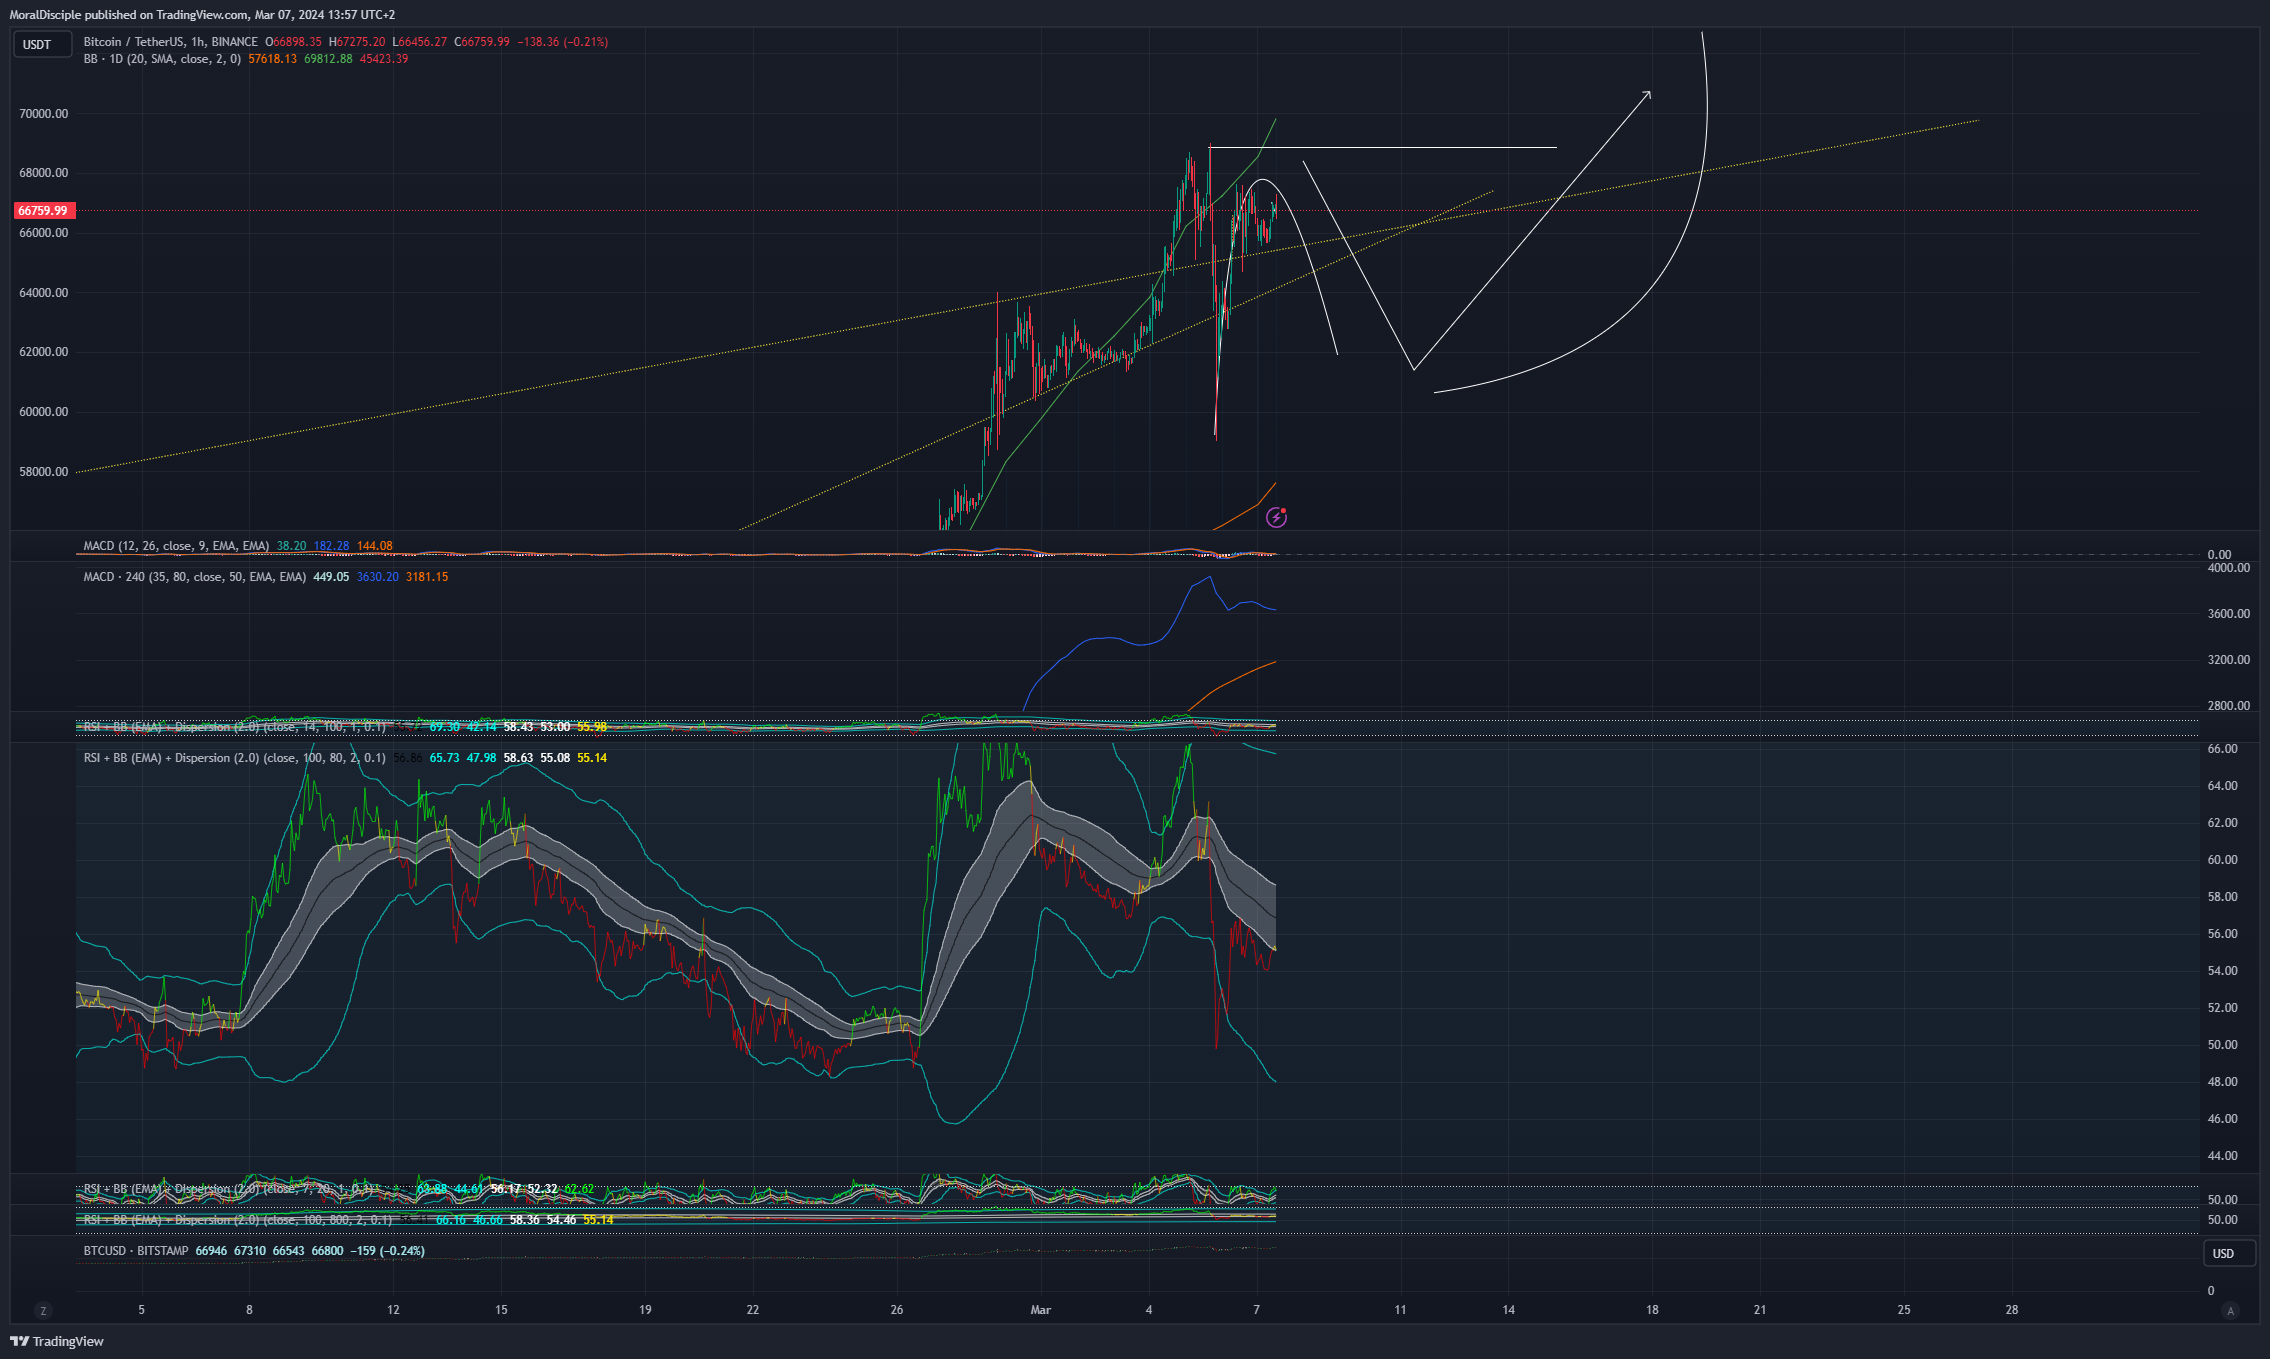Image resolution: width=2270 pixels, height=1359 pixels.
Task: Click the 12 date label on time axis
Action: coord(393,1310)
